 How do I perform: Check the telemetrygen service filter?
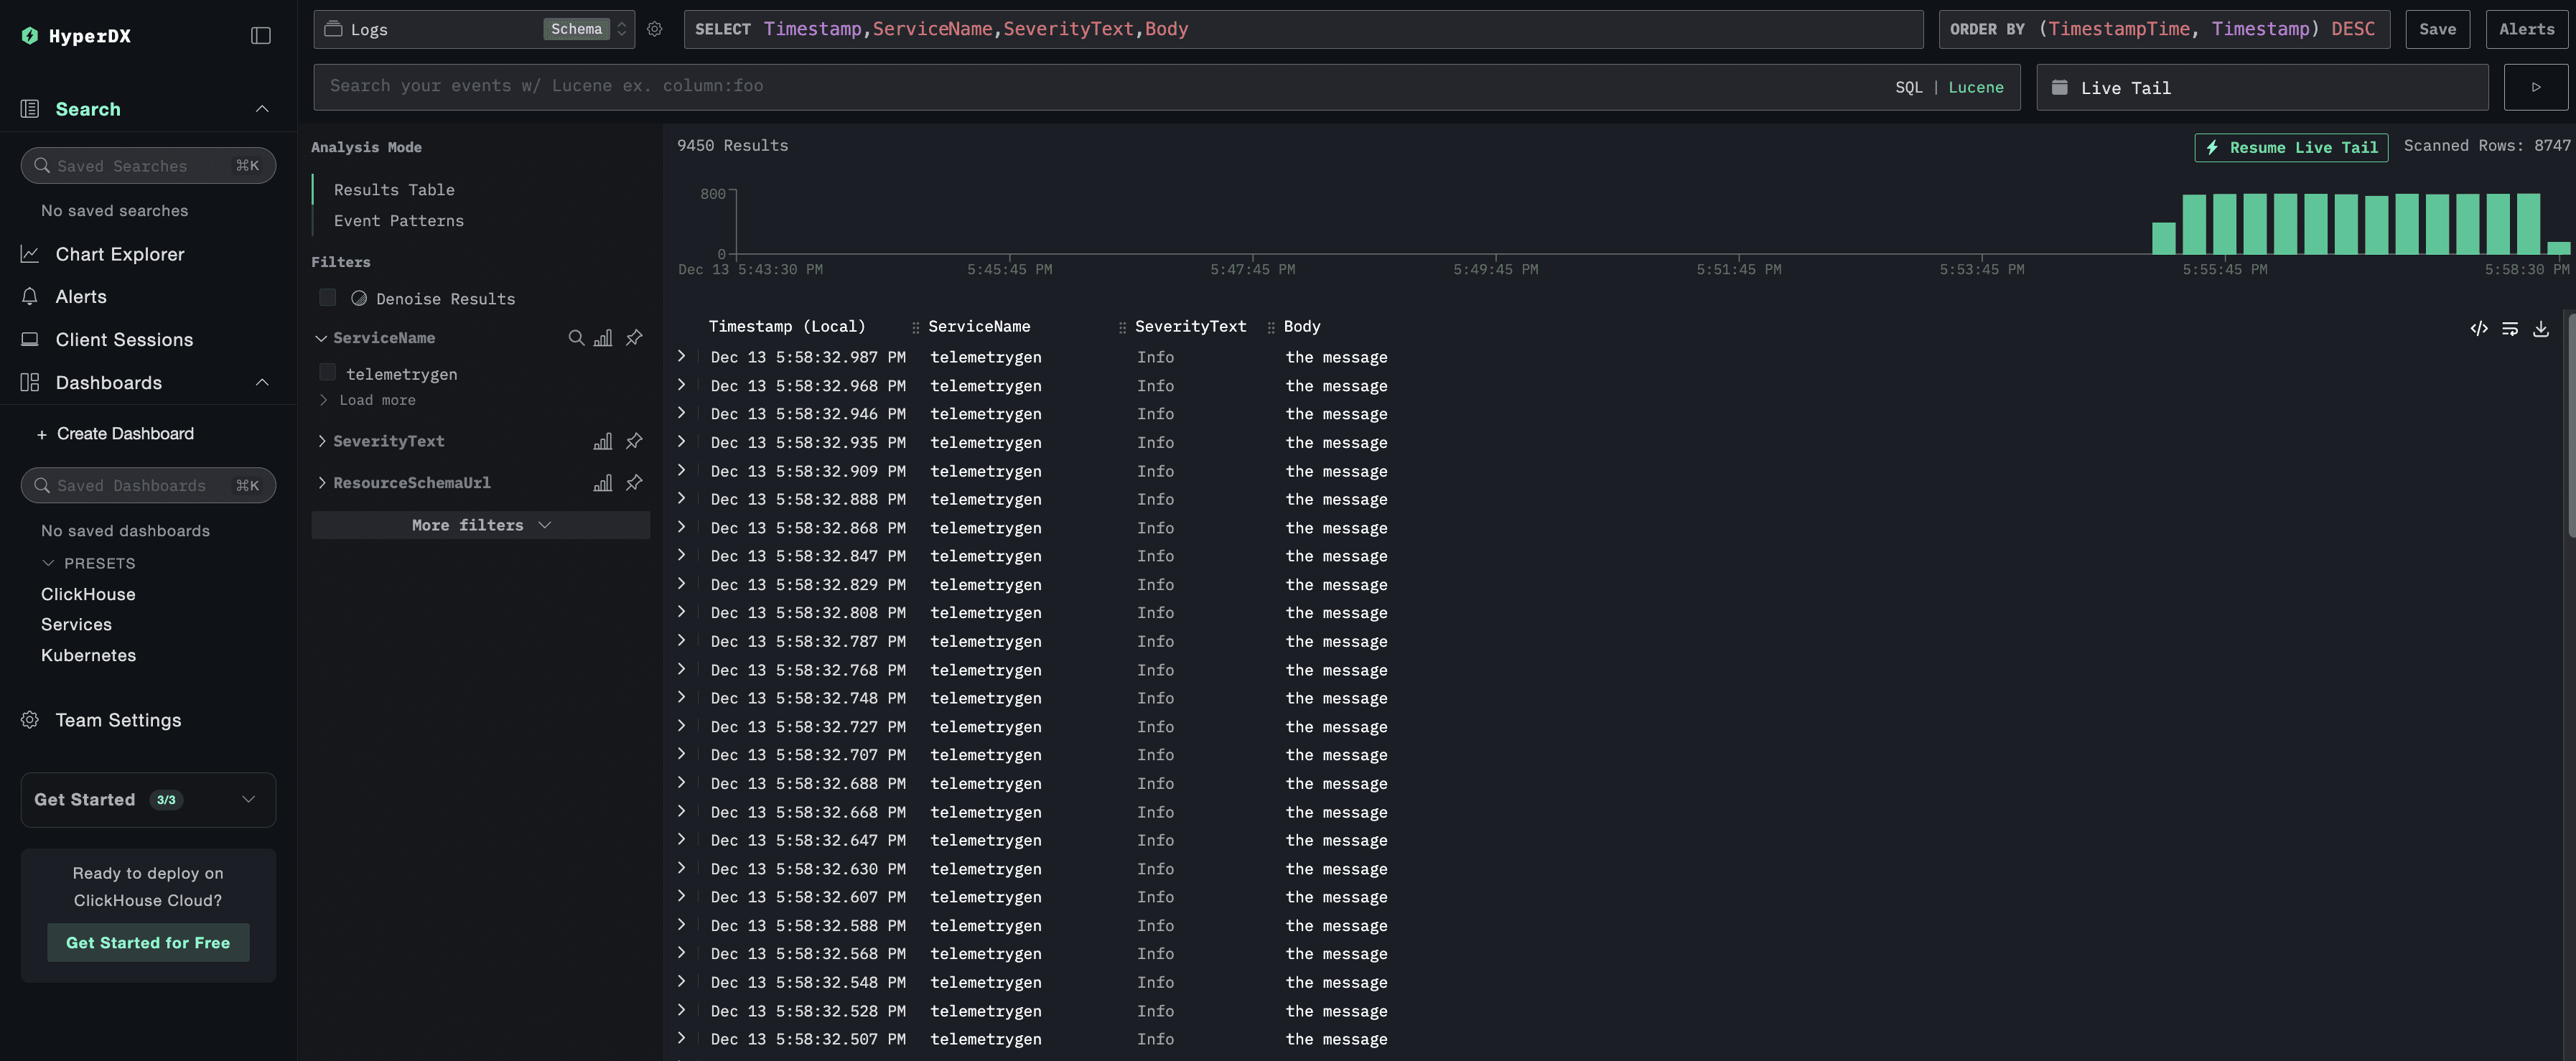[327, 373]
